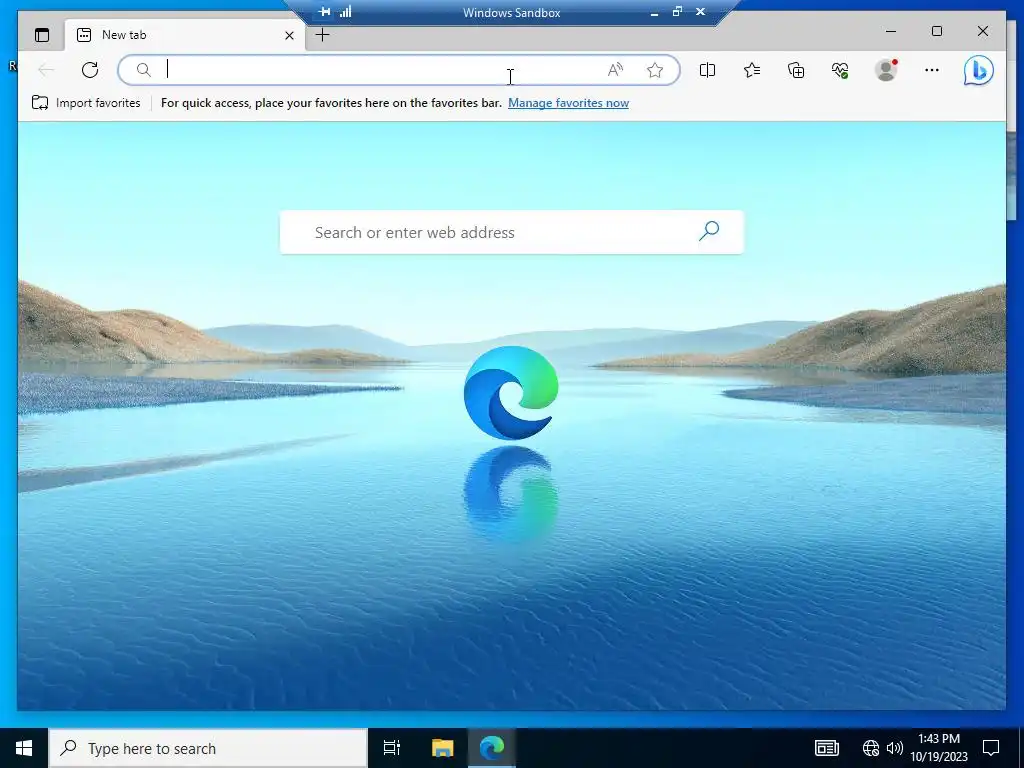Open Settings and more menu
Viewport: 1024px width, 768px height.
click(x=932, y=70)
